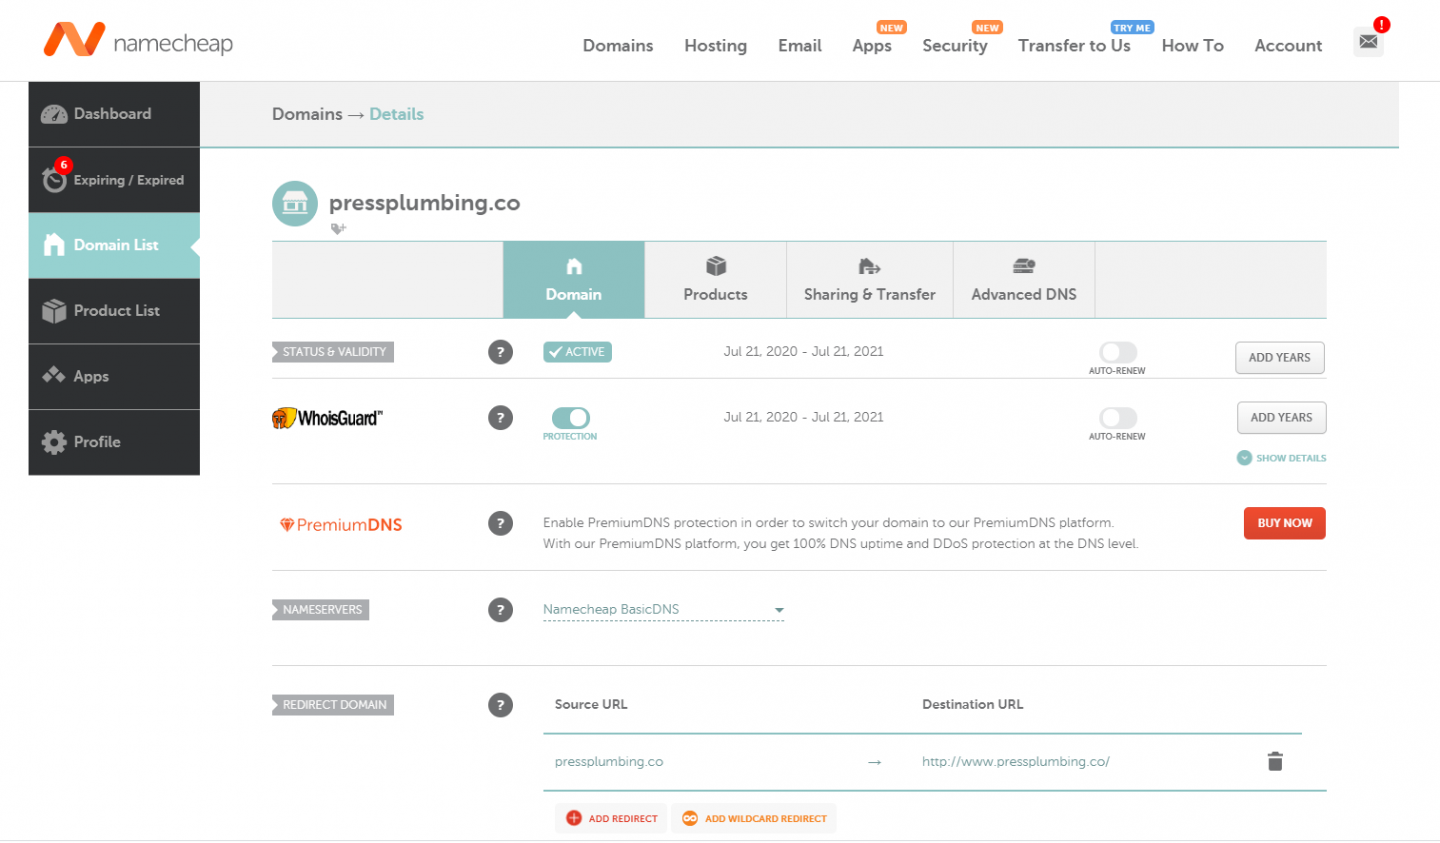
Task: Click Add Wildcard Redirect button
Action: [754, 818]
